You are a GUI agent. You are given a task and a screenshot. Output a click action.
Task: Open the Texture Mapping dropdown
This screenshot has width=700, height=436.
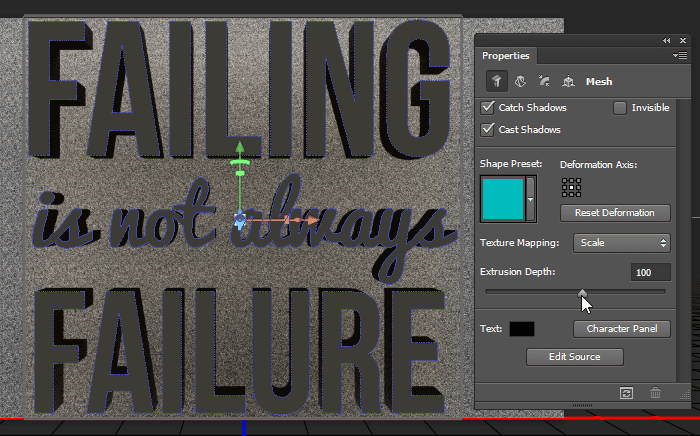[x=621, y=242]
